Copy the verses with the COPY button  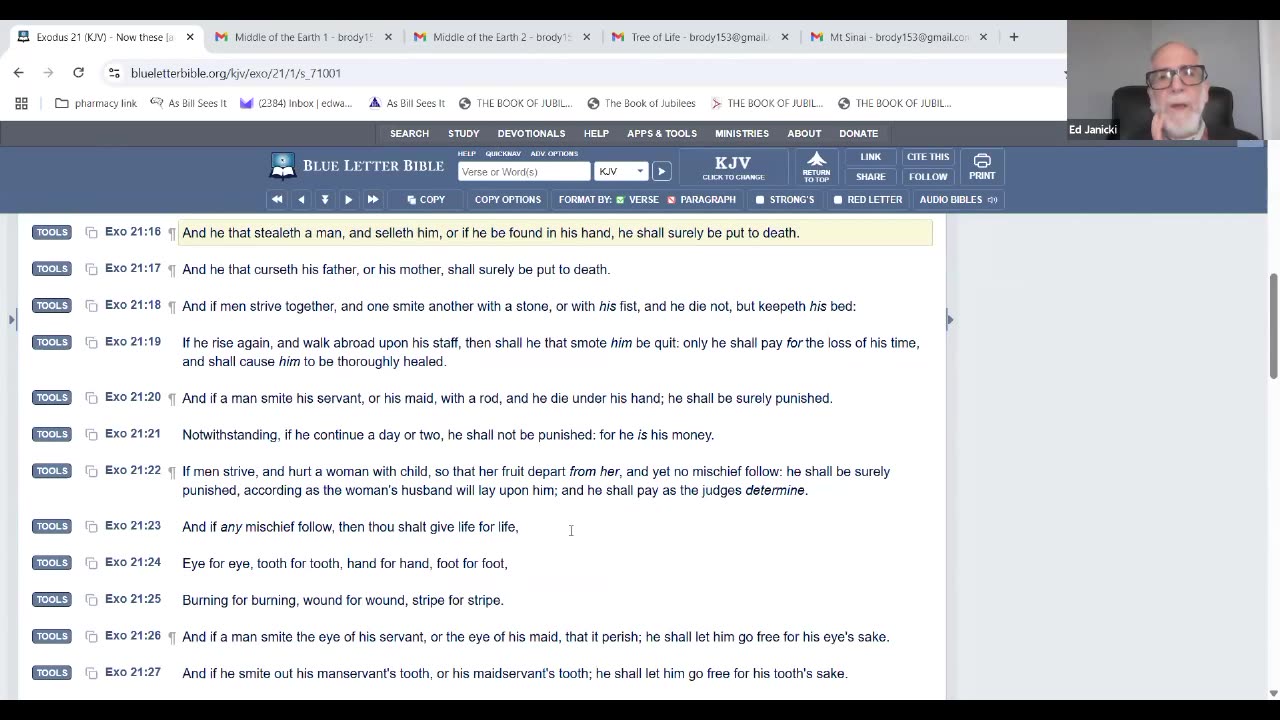pos(426,199)
